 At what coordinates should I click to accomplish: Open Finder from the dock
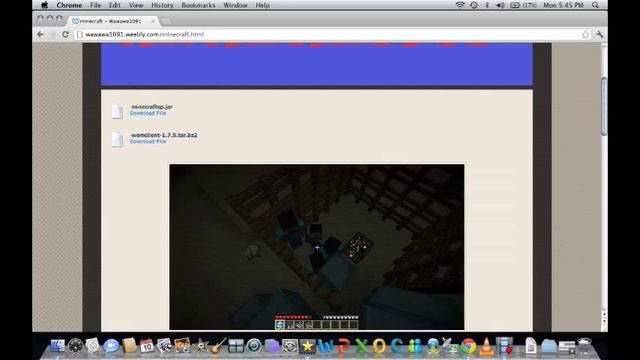[58, 346]
